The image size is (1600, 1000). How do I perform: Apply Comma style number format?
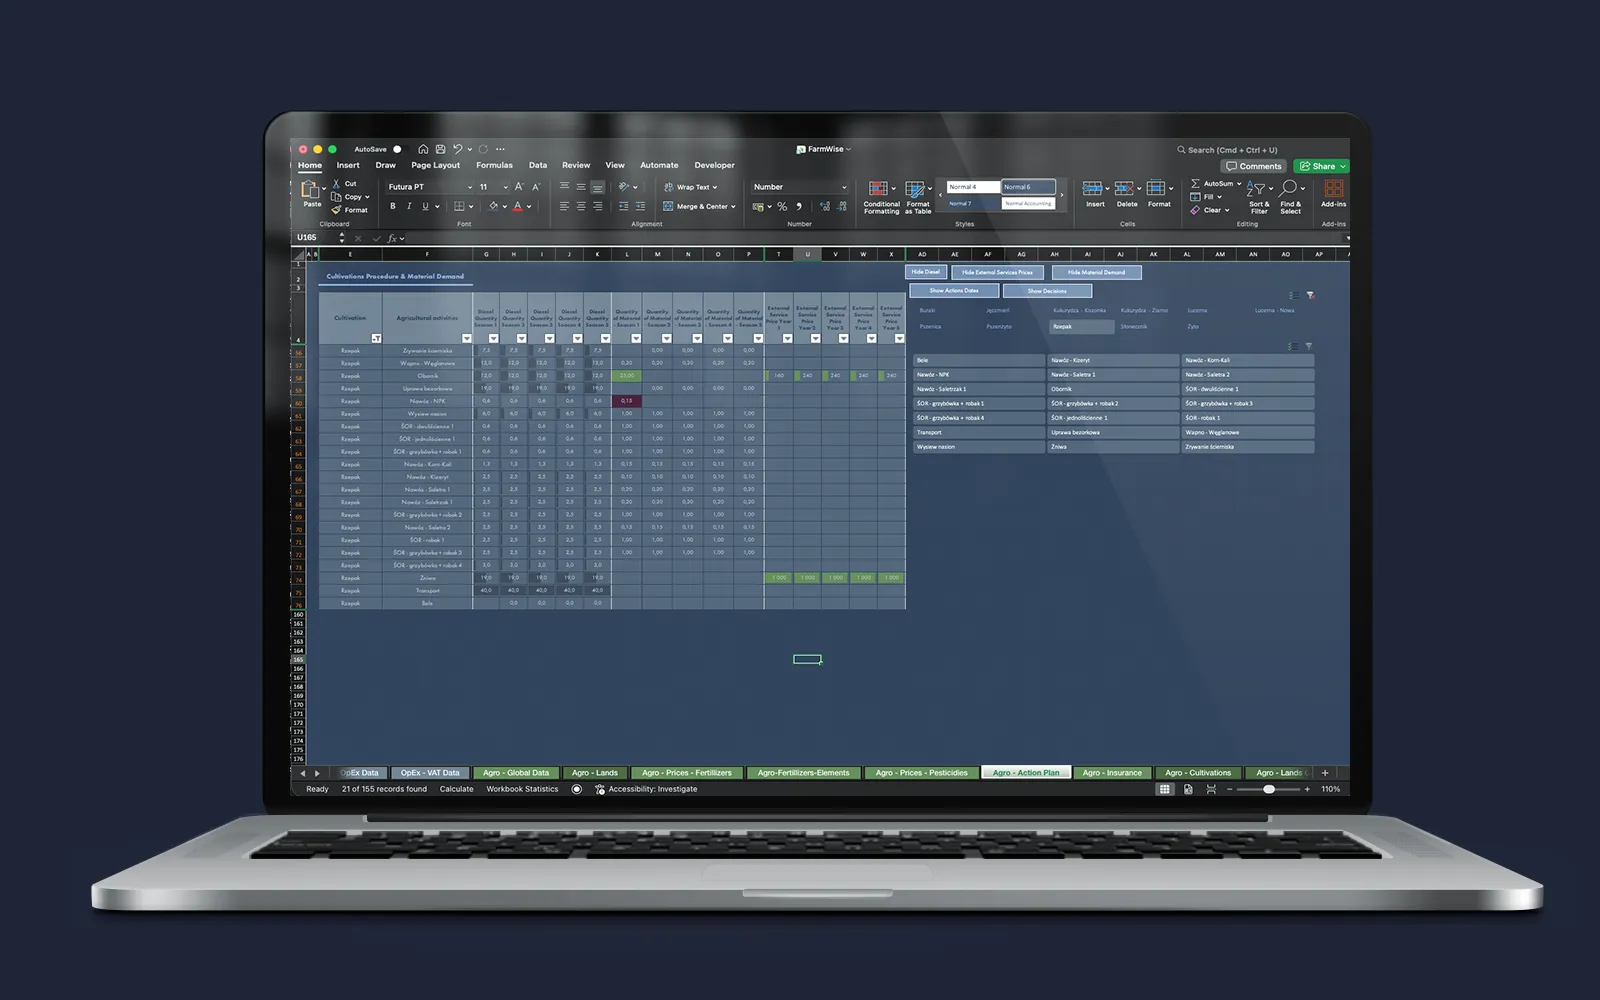coord(799,206)
